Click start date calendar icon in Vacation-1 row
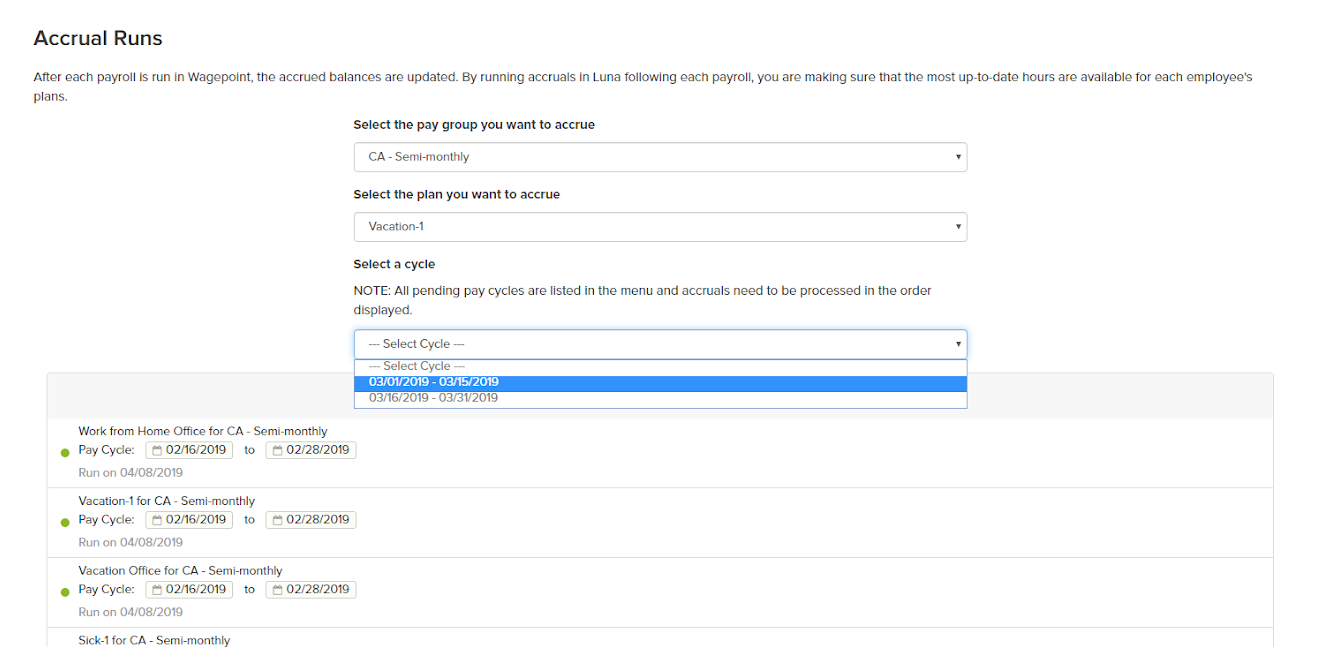This screenshot has height=647, width=1324. pyautogui.click(x=157, y=520)
